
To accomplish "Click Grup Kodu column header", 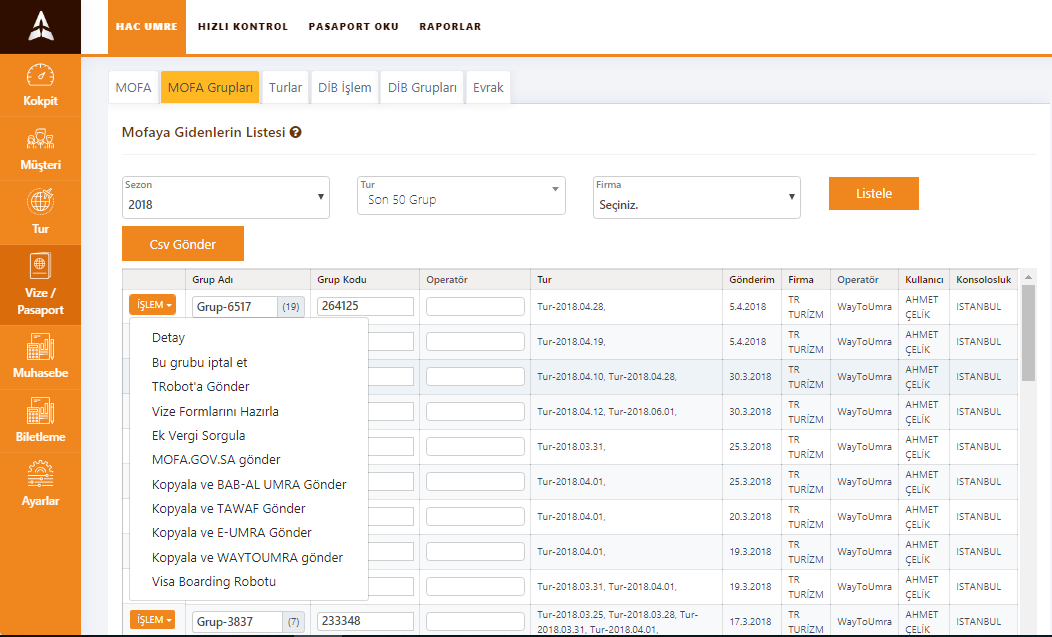I will pyautogui.click(x=341, y=280).
